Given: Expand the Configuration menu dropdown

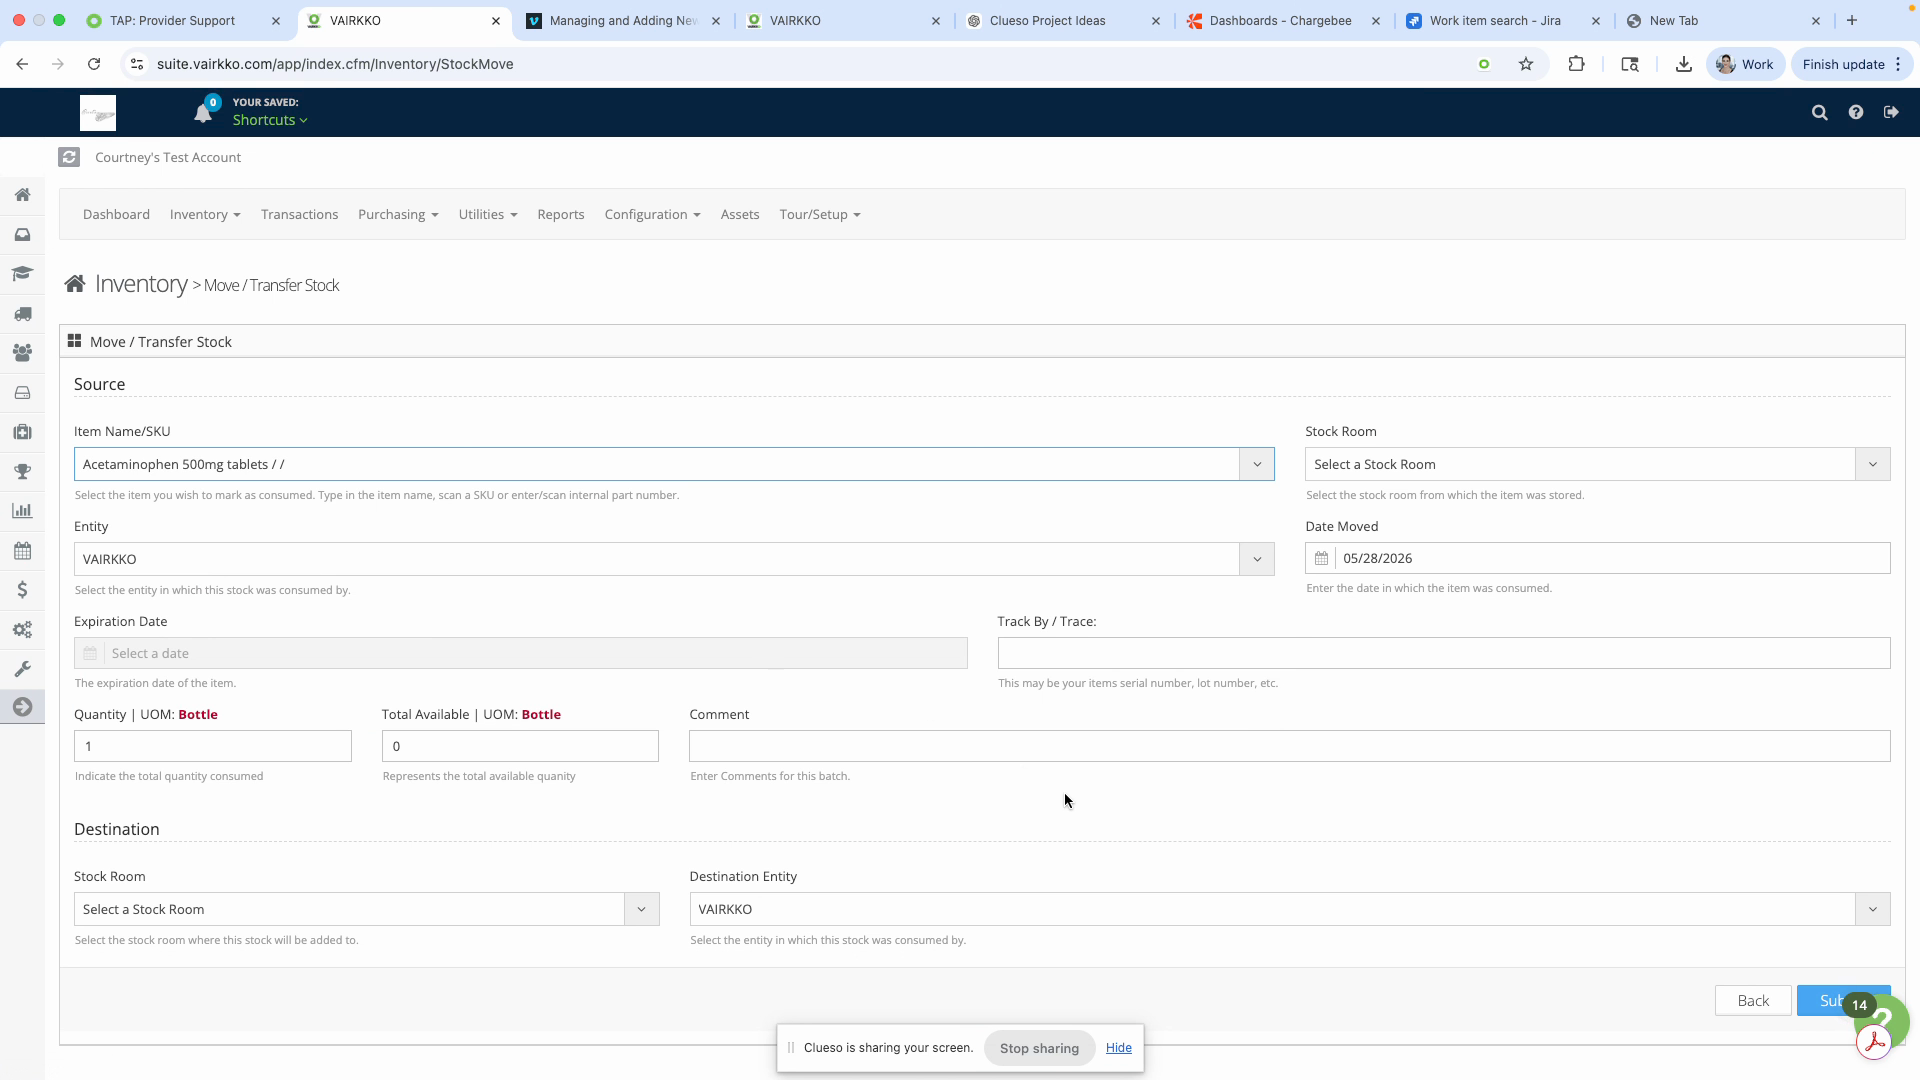Looking at the screenshot, I should [652, 214].
